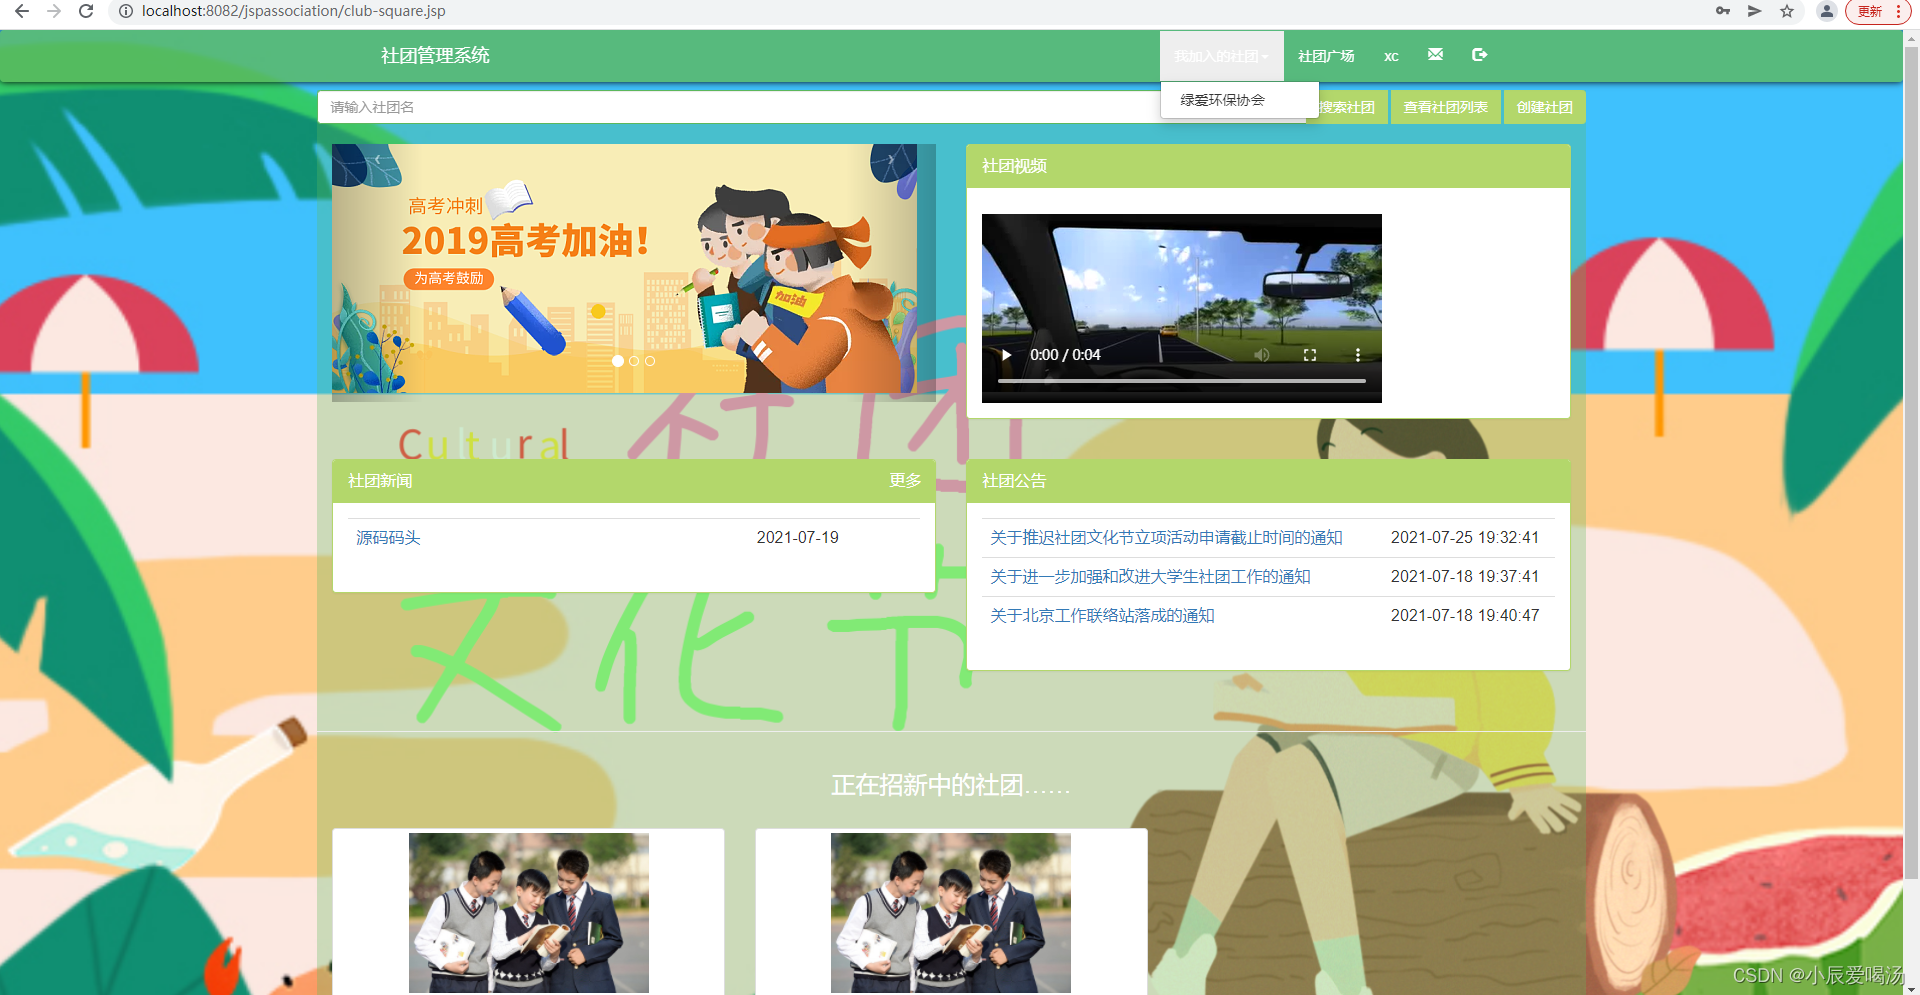The width and height of the screenshot is (1920, 995).
Task: Click the 2019高考加油 carousel banner
Action: pos(625,268)
